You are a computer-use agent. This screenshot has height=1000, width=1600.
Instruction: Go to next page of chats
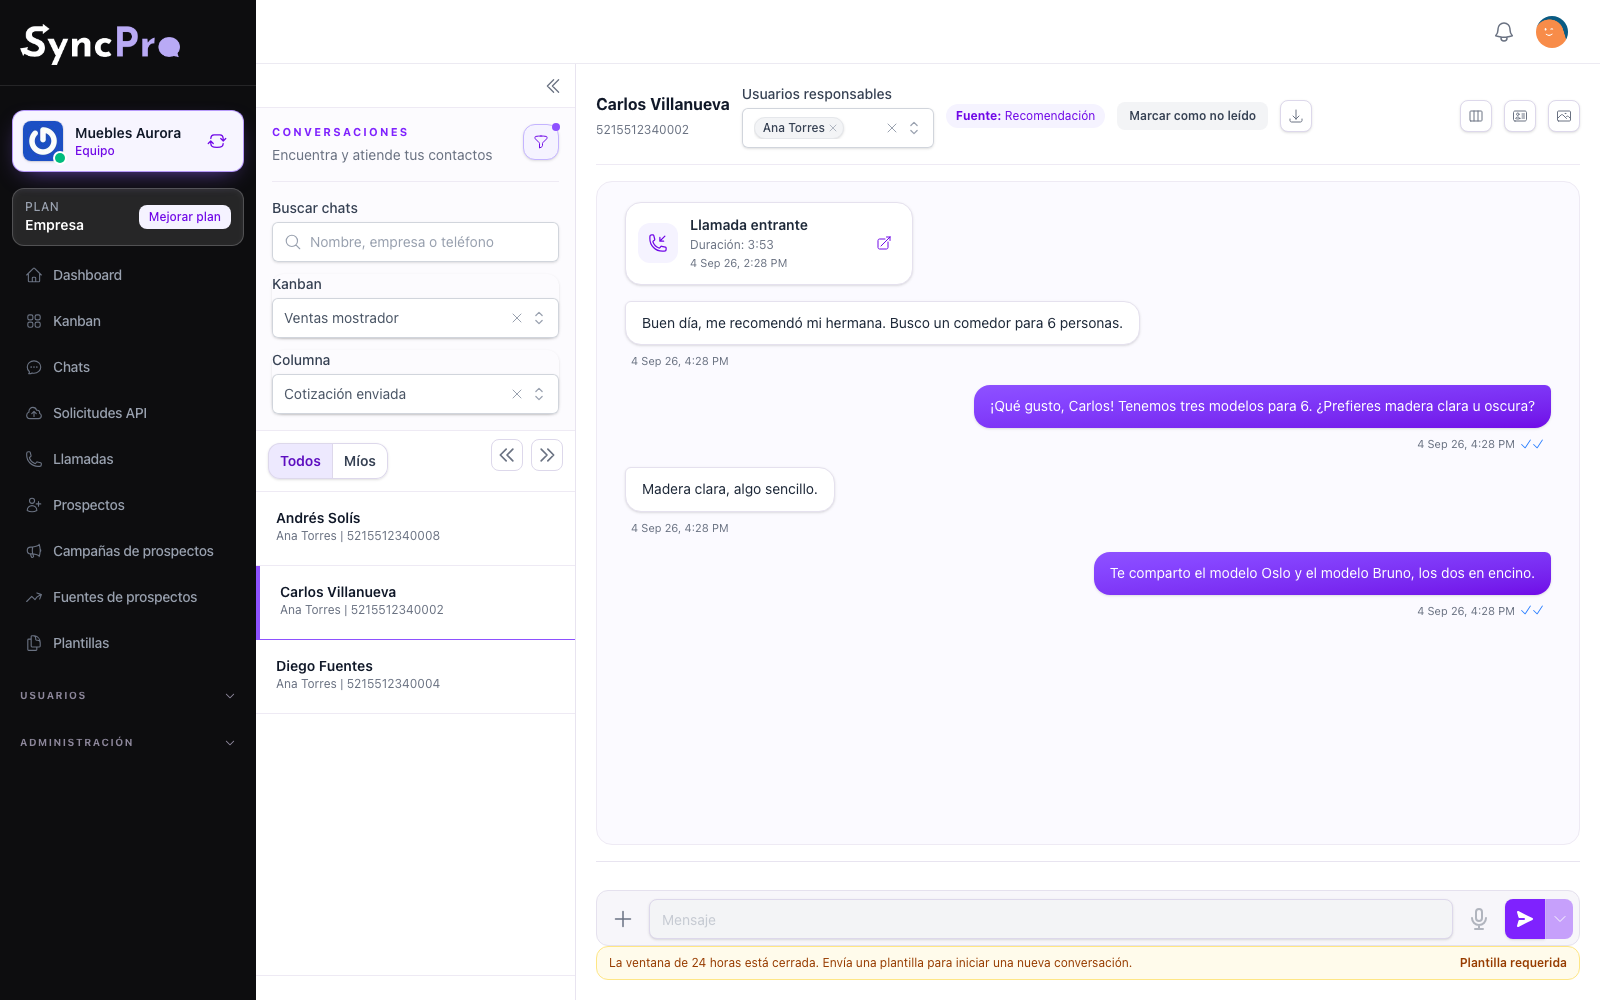pos(547,455)
